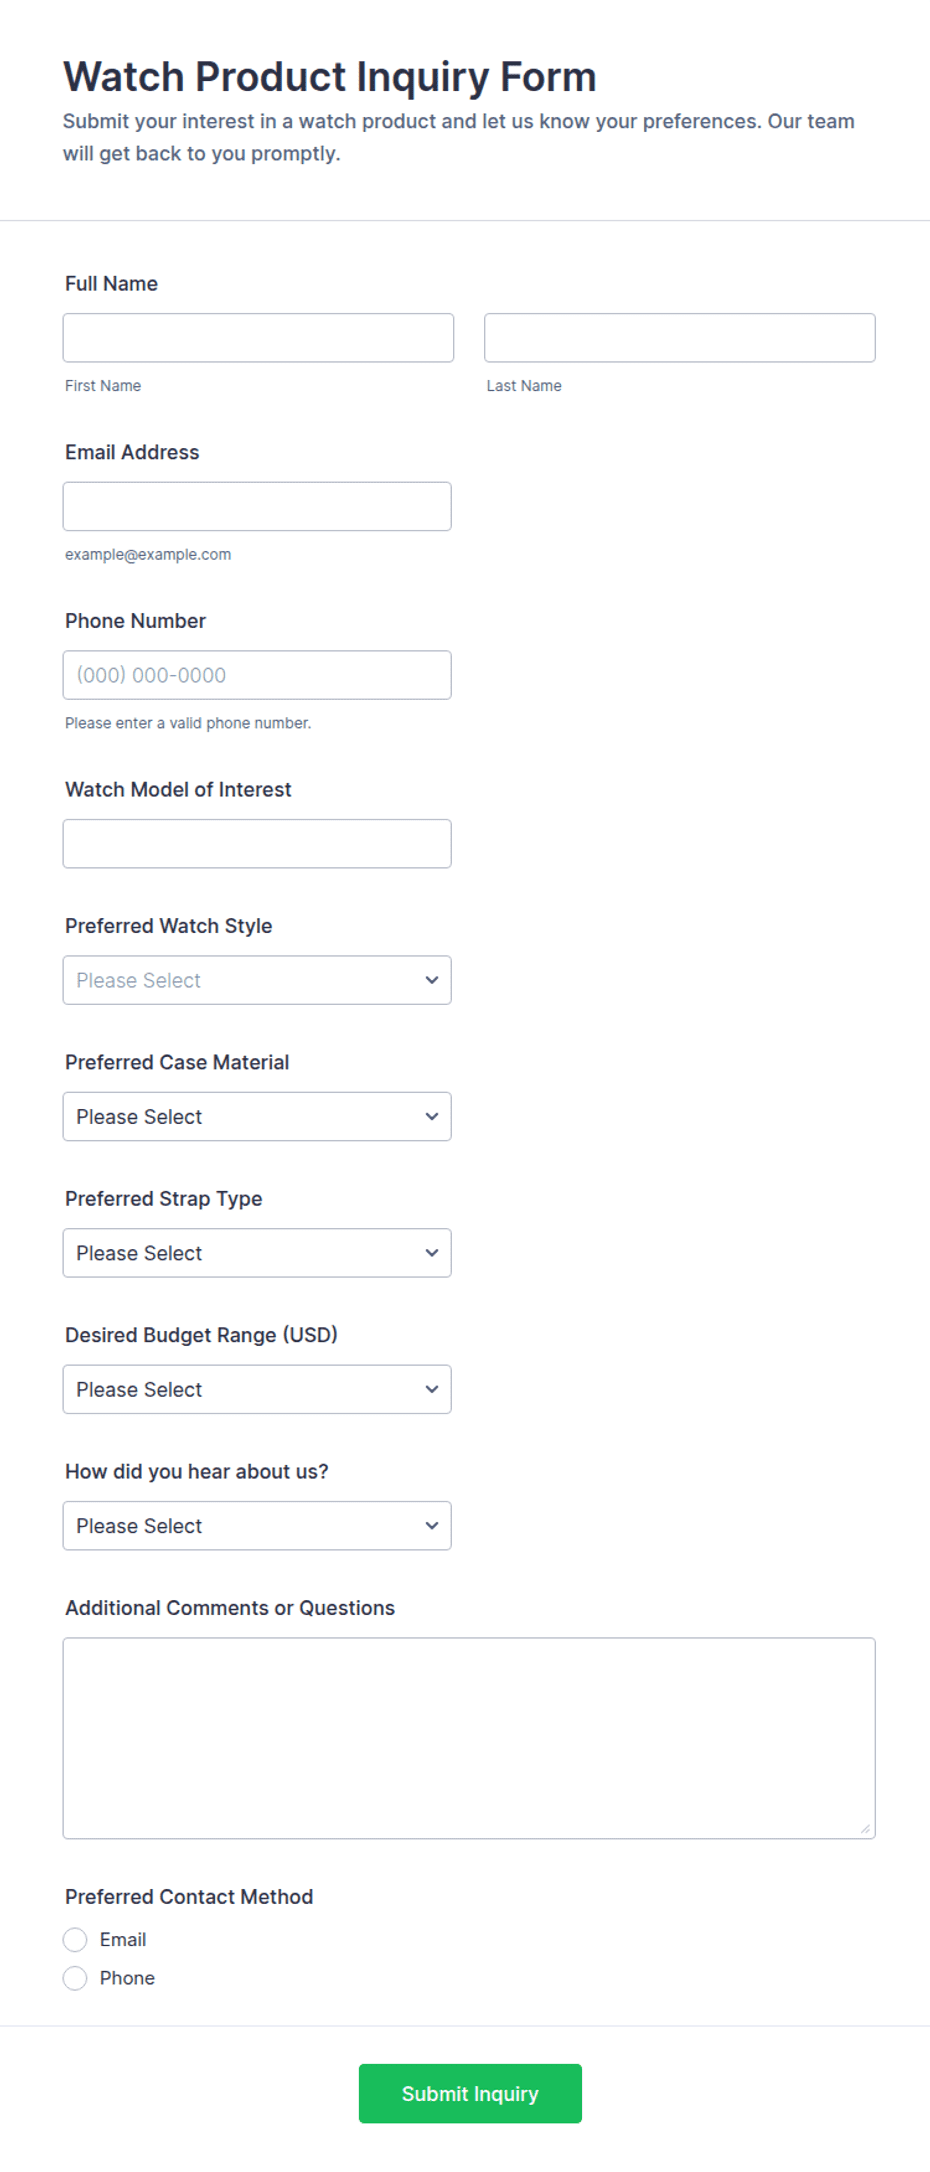The width and height of the screenshot is (930, 2172).
Task: Focus the Email Address text box
Action: [x=257, y=506]
